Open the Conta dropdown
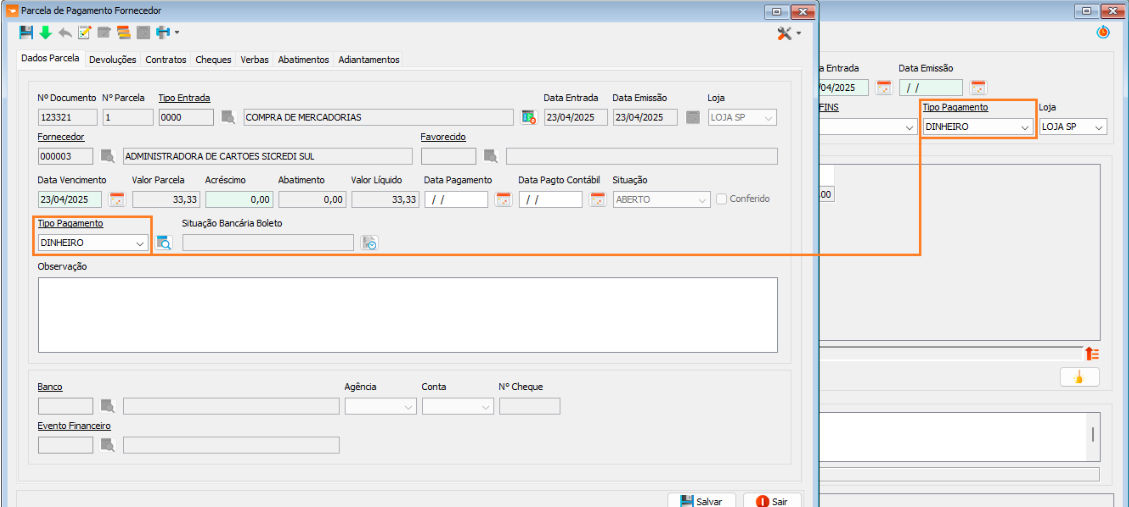 pos(485,407)
